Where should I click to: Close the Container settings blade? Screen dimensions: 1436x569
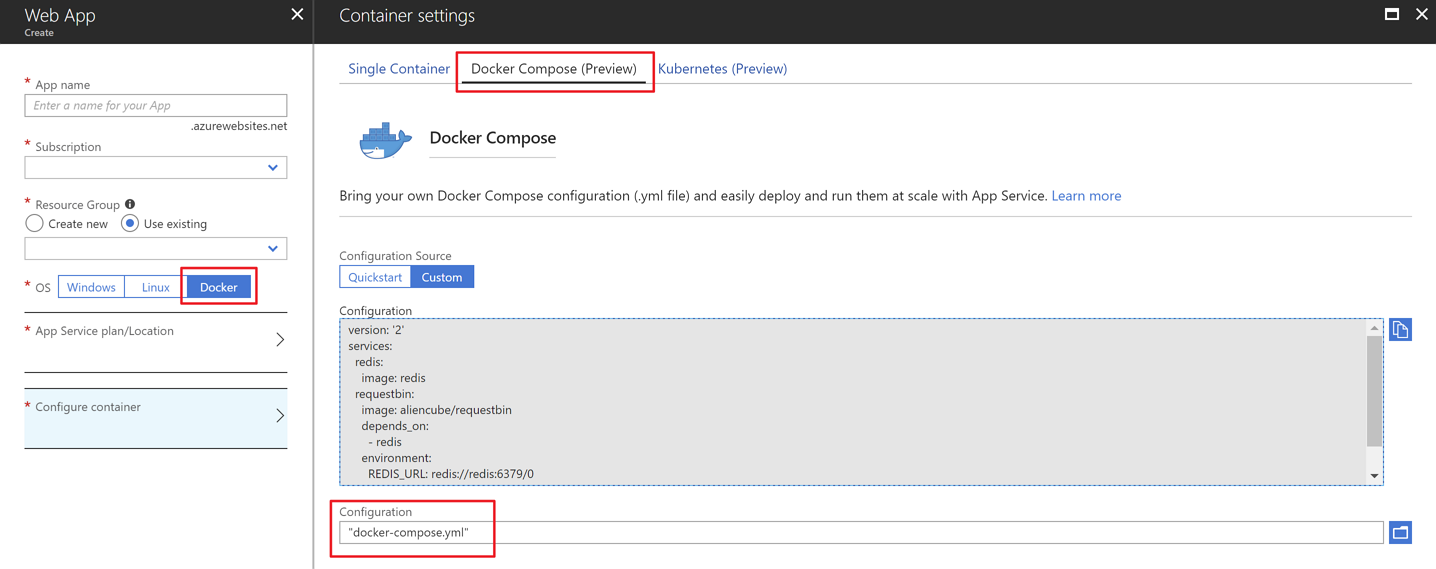(1422, 14)
